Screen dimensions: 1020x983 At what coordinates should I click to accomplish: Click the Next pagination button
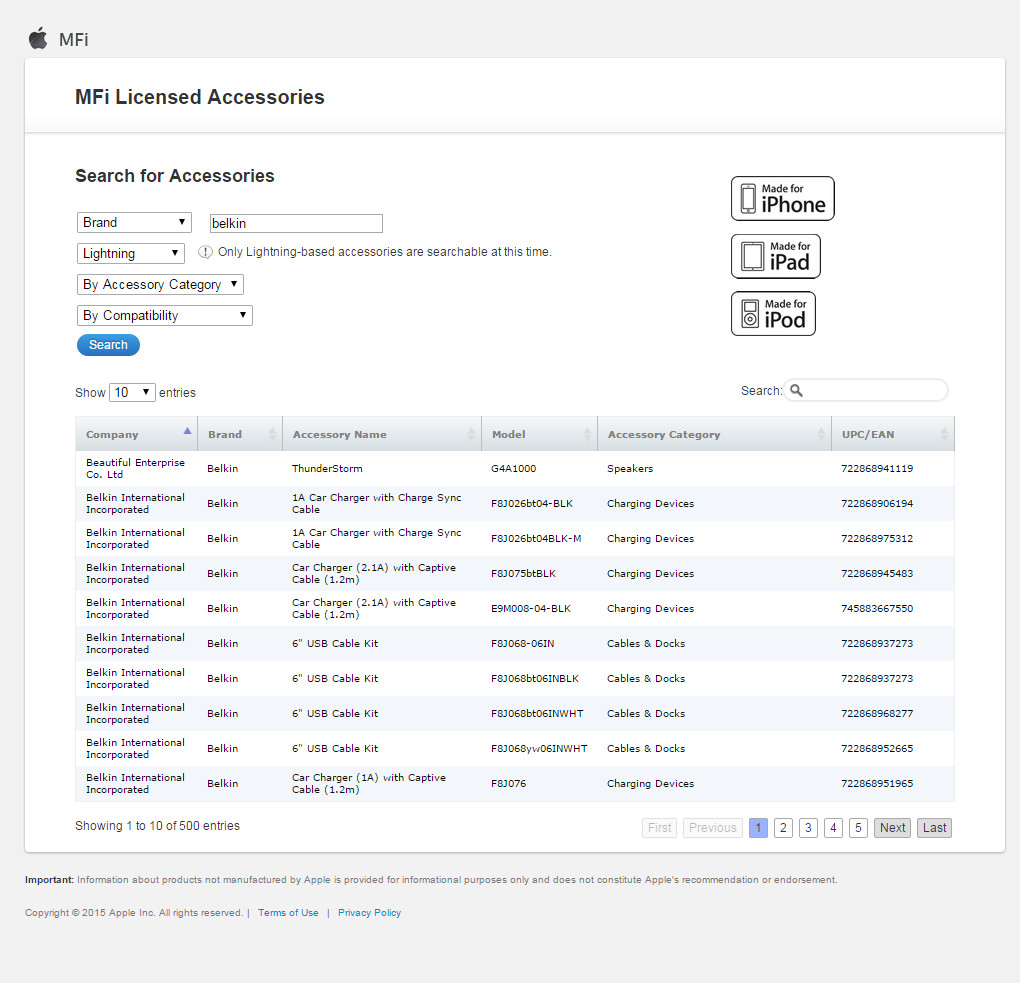tap(892, 828)
